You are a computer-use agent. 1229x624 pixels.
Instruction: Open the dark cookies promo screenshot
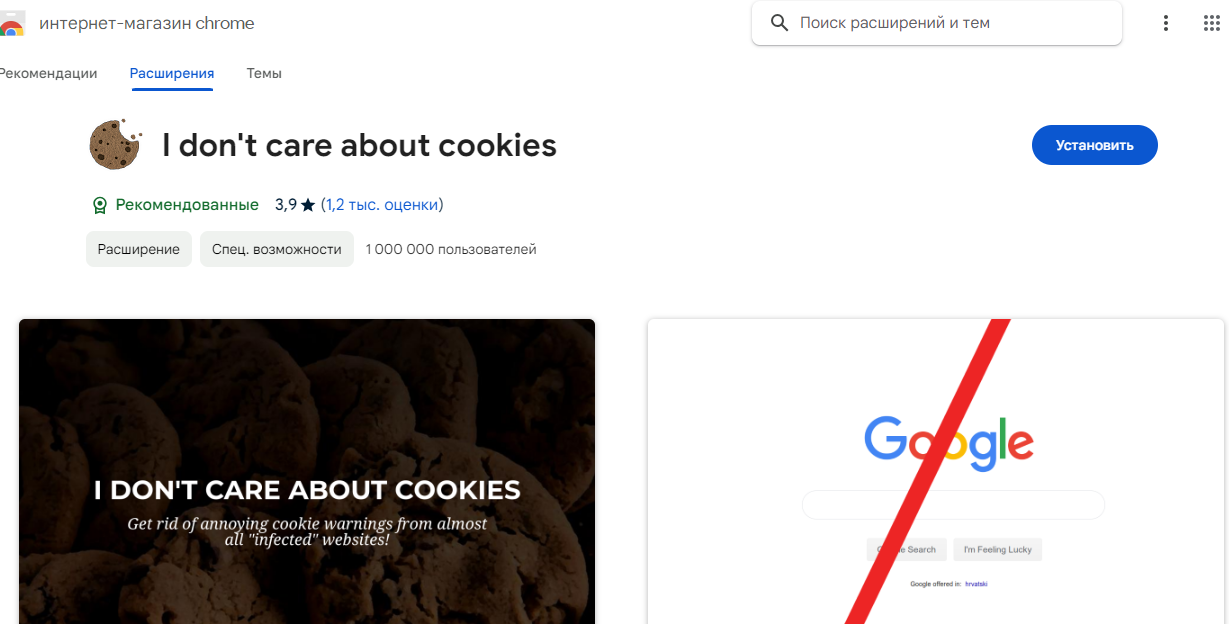click(307, 471)
